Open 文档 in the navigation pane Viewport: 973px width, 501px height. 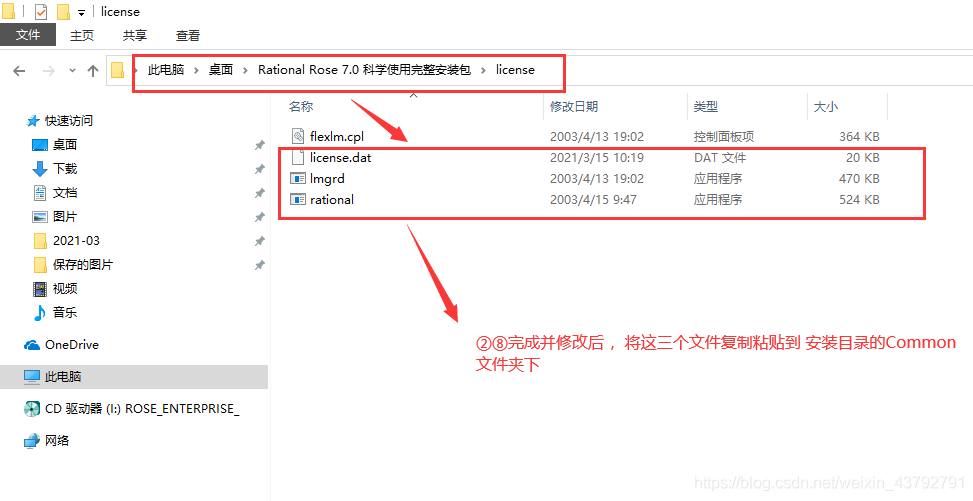65,193
